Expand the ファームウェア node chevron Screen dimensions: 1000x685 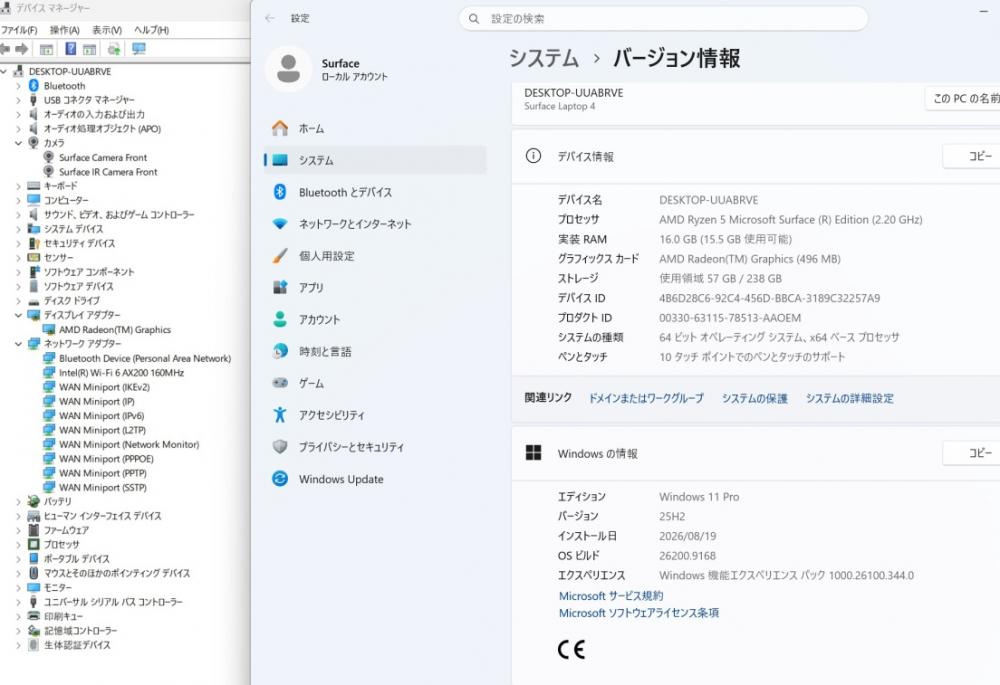pyautogui.click(x=18, y=530)
